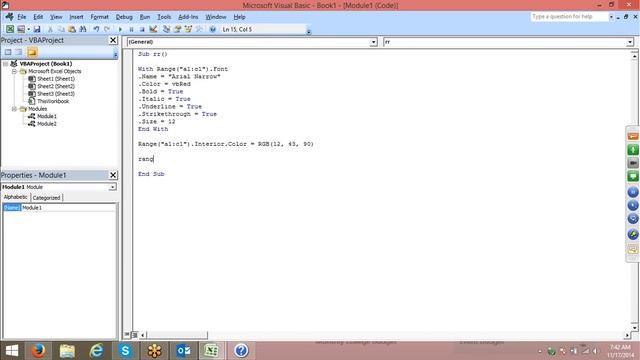The height and width of the screenshot is (360, 640).
Task: Collapse the Modules folder
Action: 14,109
